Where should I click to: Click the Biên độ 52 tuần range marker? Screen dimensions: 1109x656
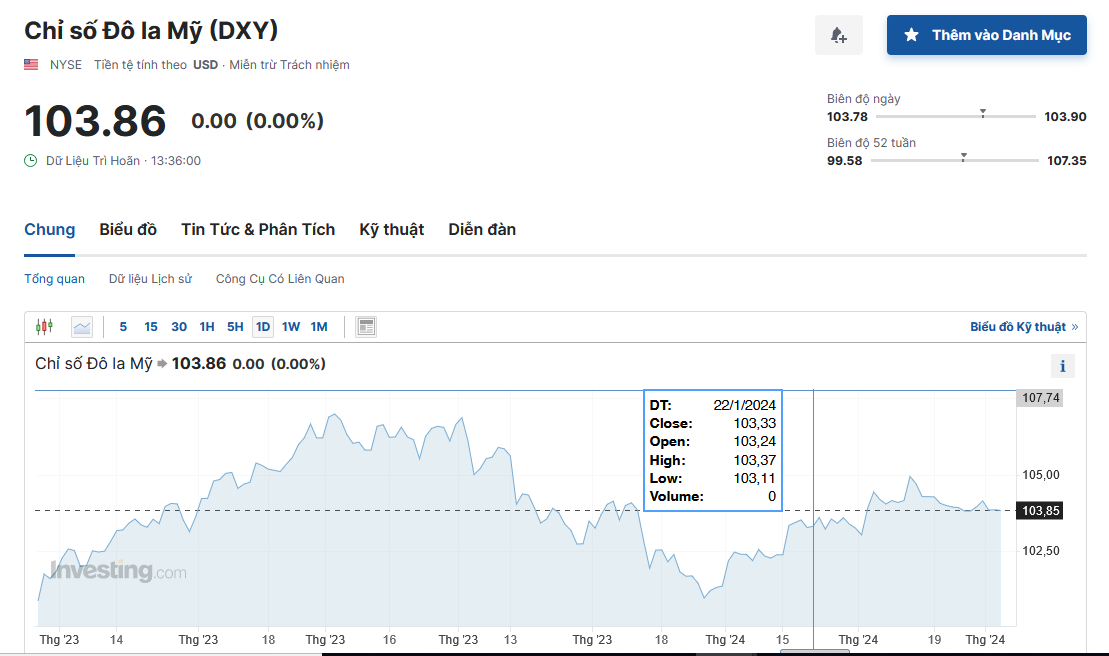(963, 157)
